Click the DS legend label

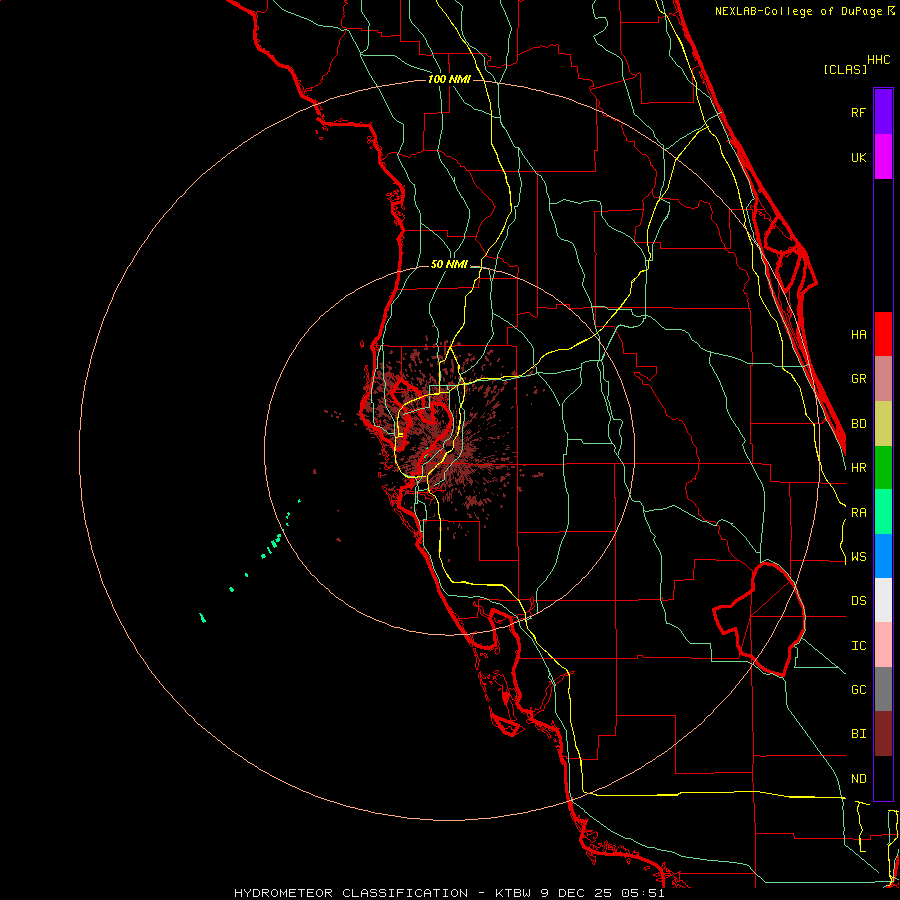click(858, 601)
